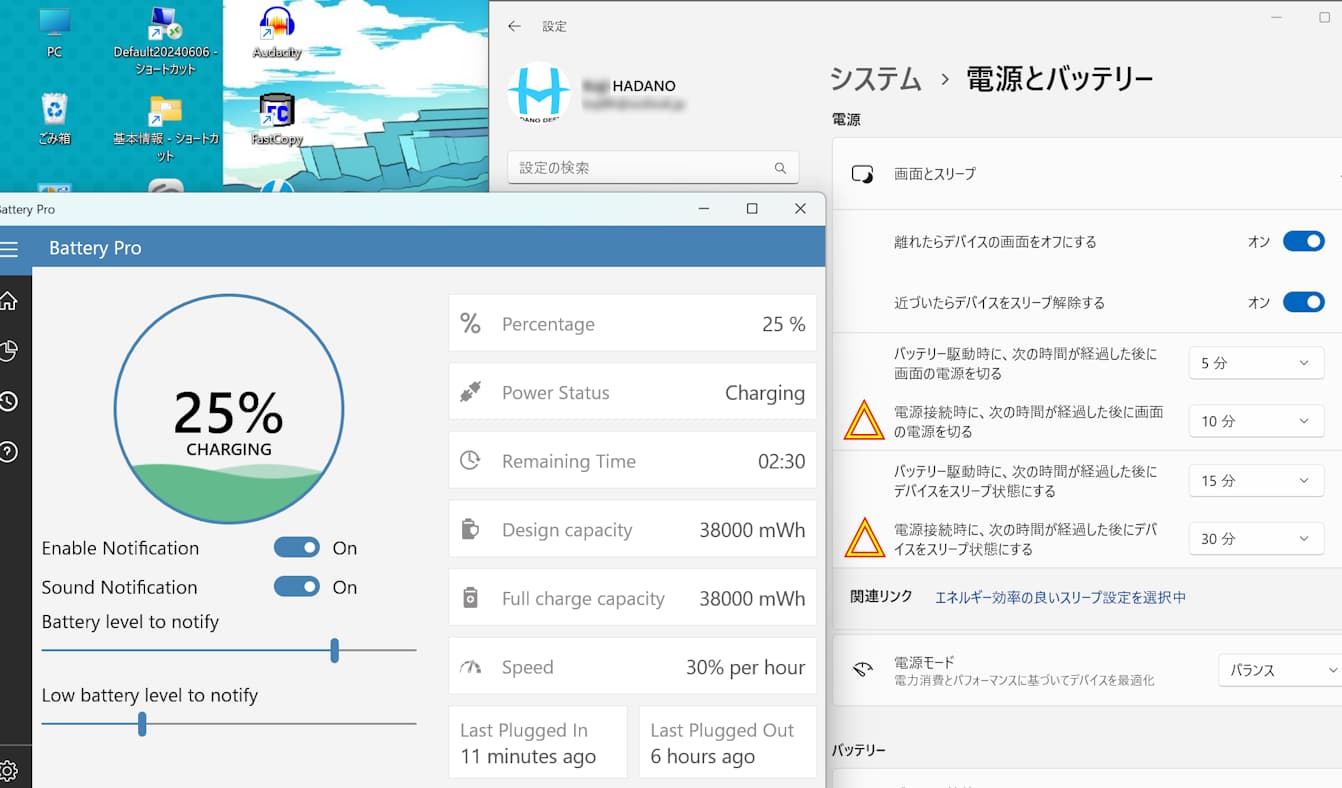Click the back arrow in Windows Settings

pyautogui.click(x=514, y=26)
